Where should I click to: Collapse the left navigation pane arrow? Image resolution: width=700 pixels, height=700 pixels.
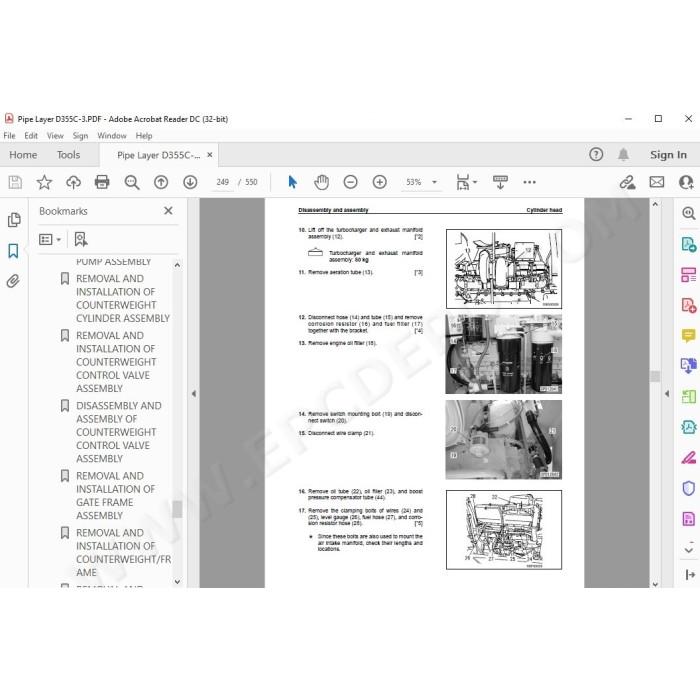pyautogui.click(x=194, y=394)
